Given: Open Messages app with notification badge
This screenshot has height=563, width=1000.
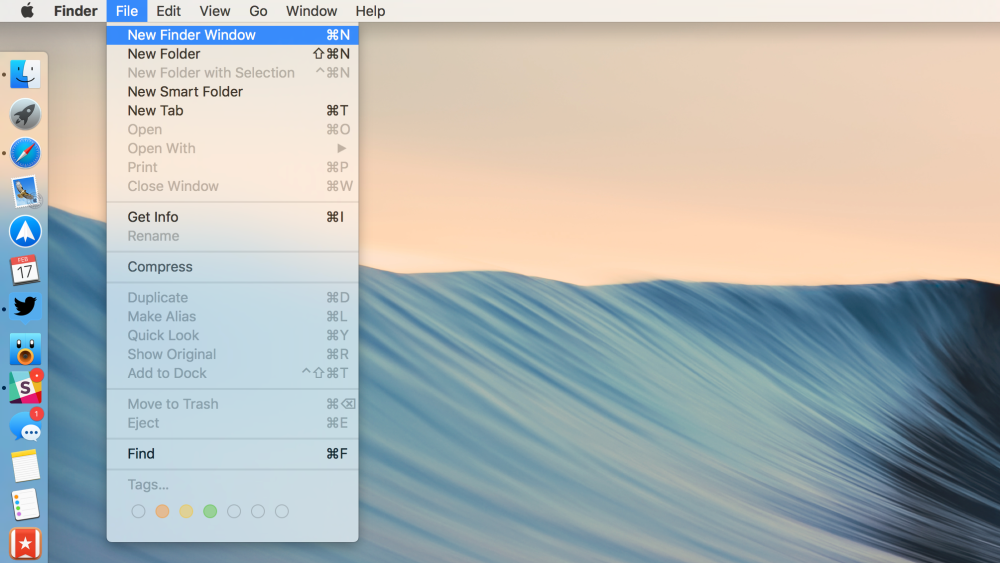Looking at the screenshot, I should coord(25,427).
